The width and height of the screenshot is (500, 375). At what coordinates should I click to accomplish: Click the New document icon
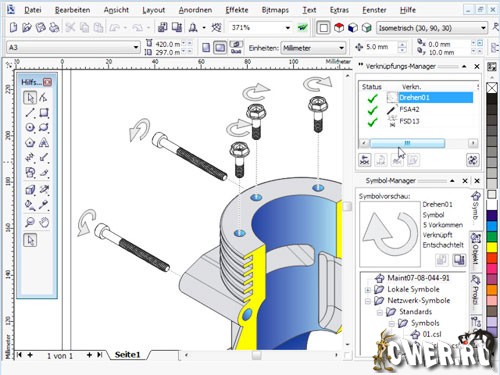tap(13, 28)
